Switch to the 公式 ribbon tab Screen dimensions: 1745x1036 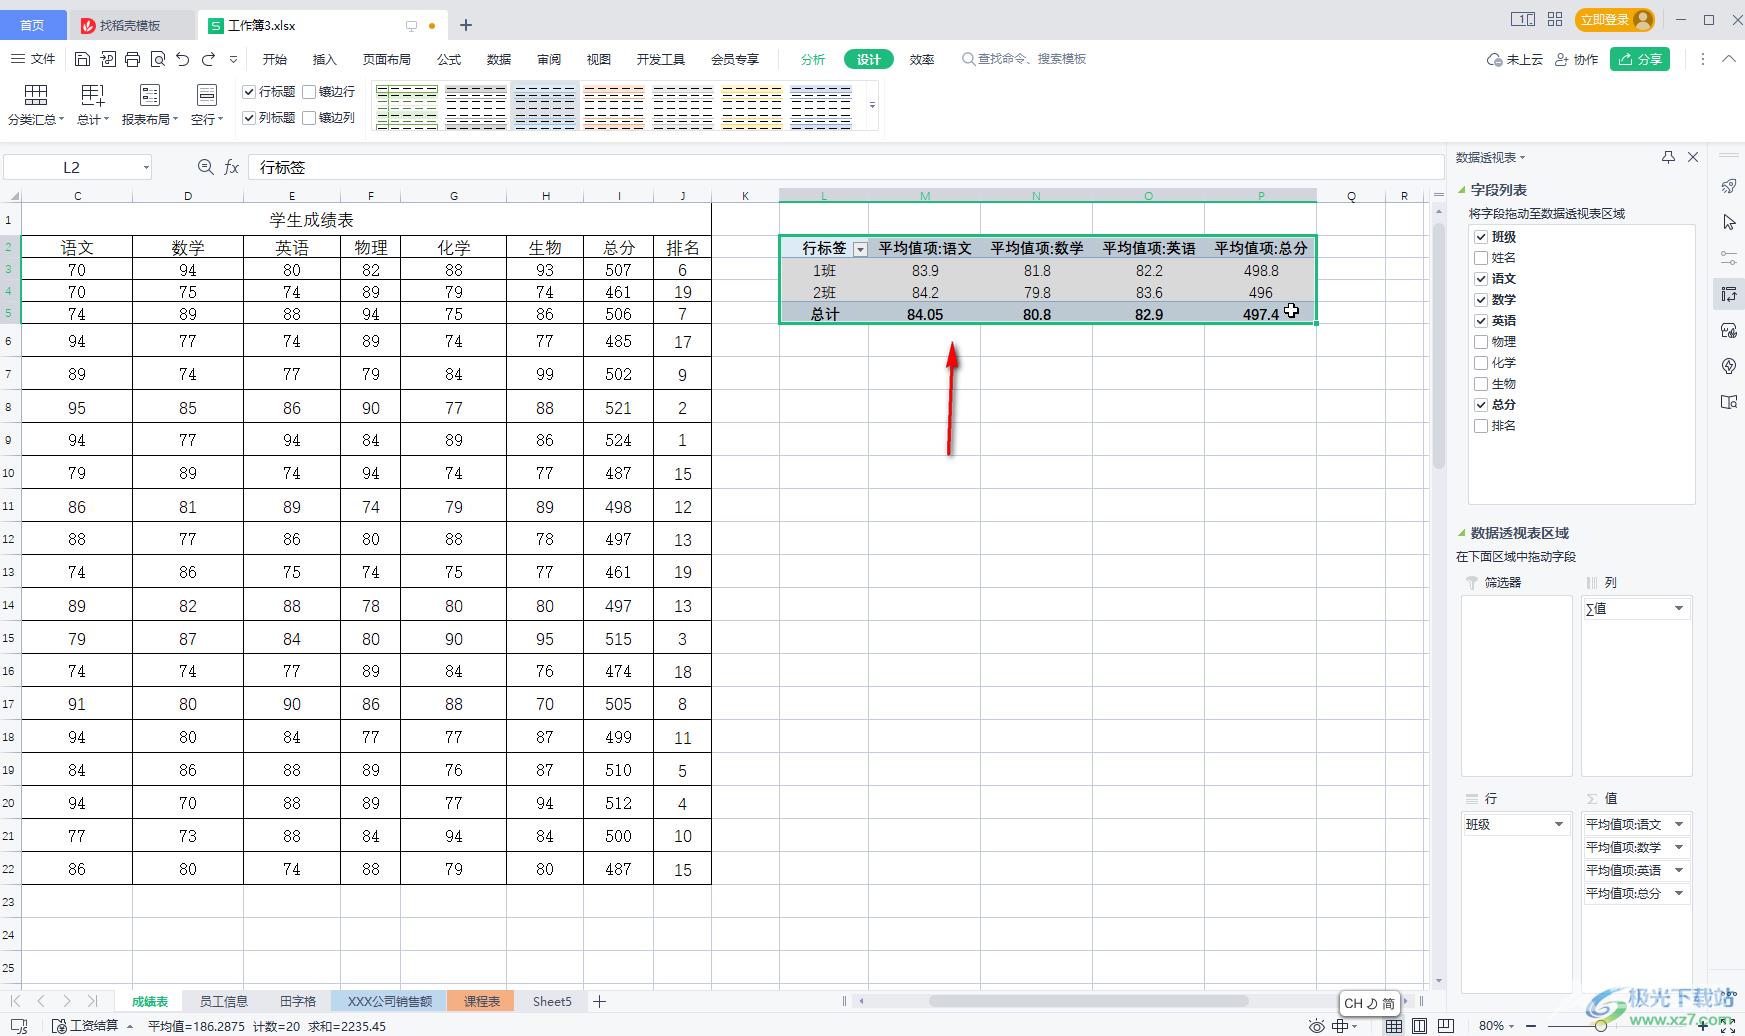(449, 60)
